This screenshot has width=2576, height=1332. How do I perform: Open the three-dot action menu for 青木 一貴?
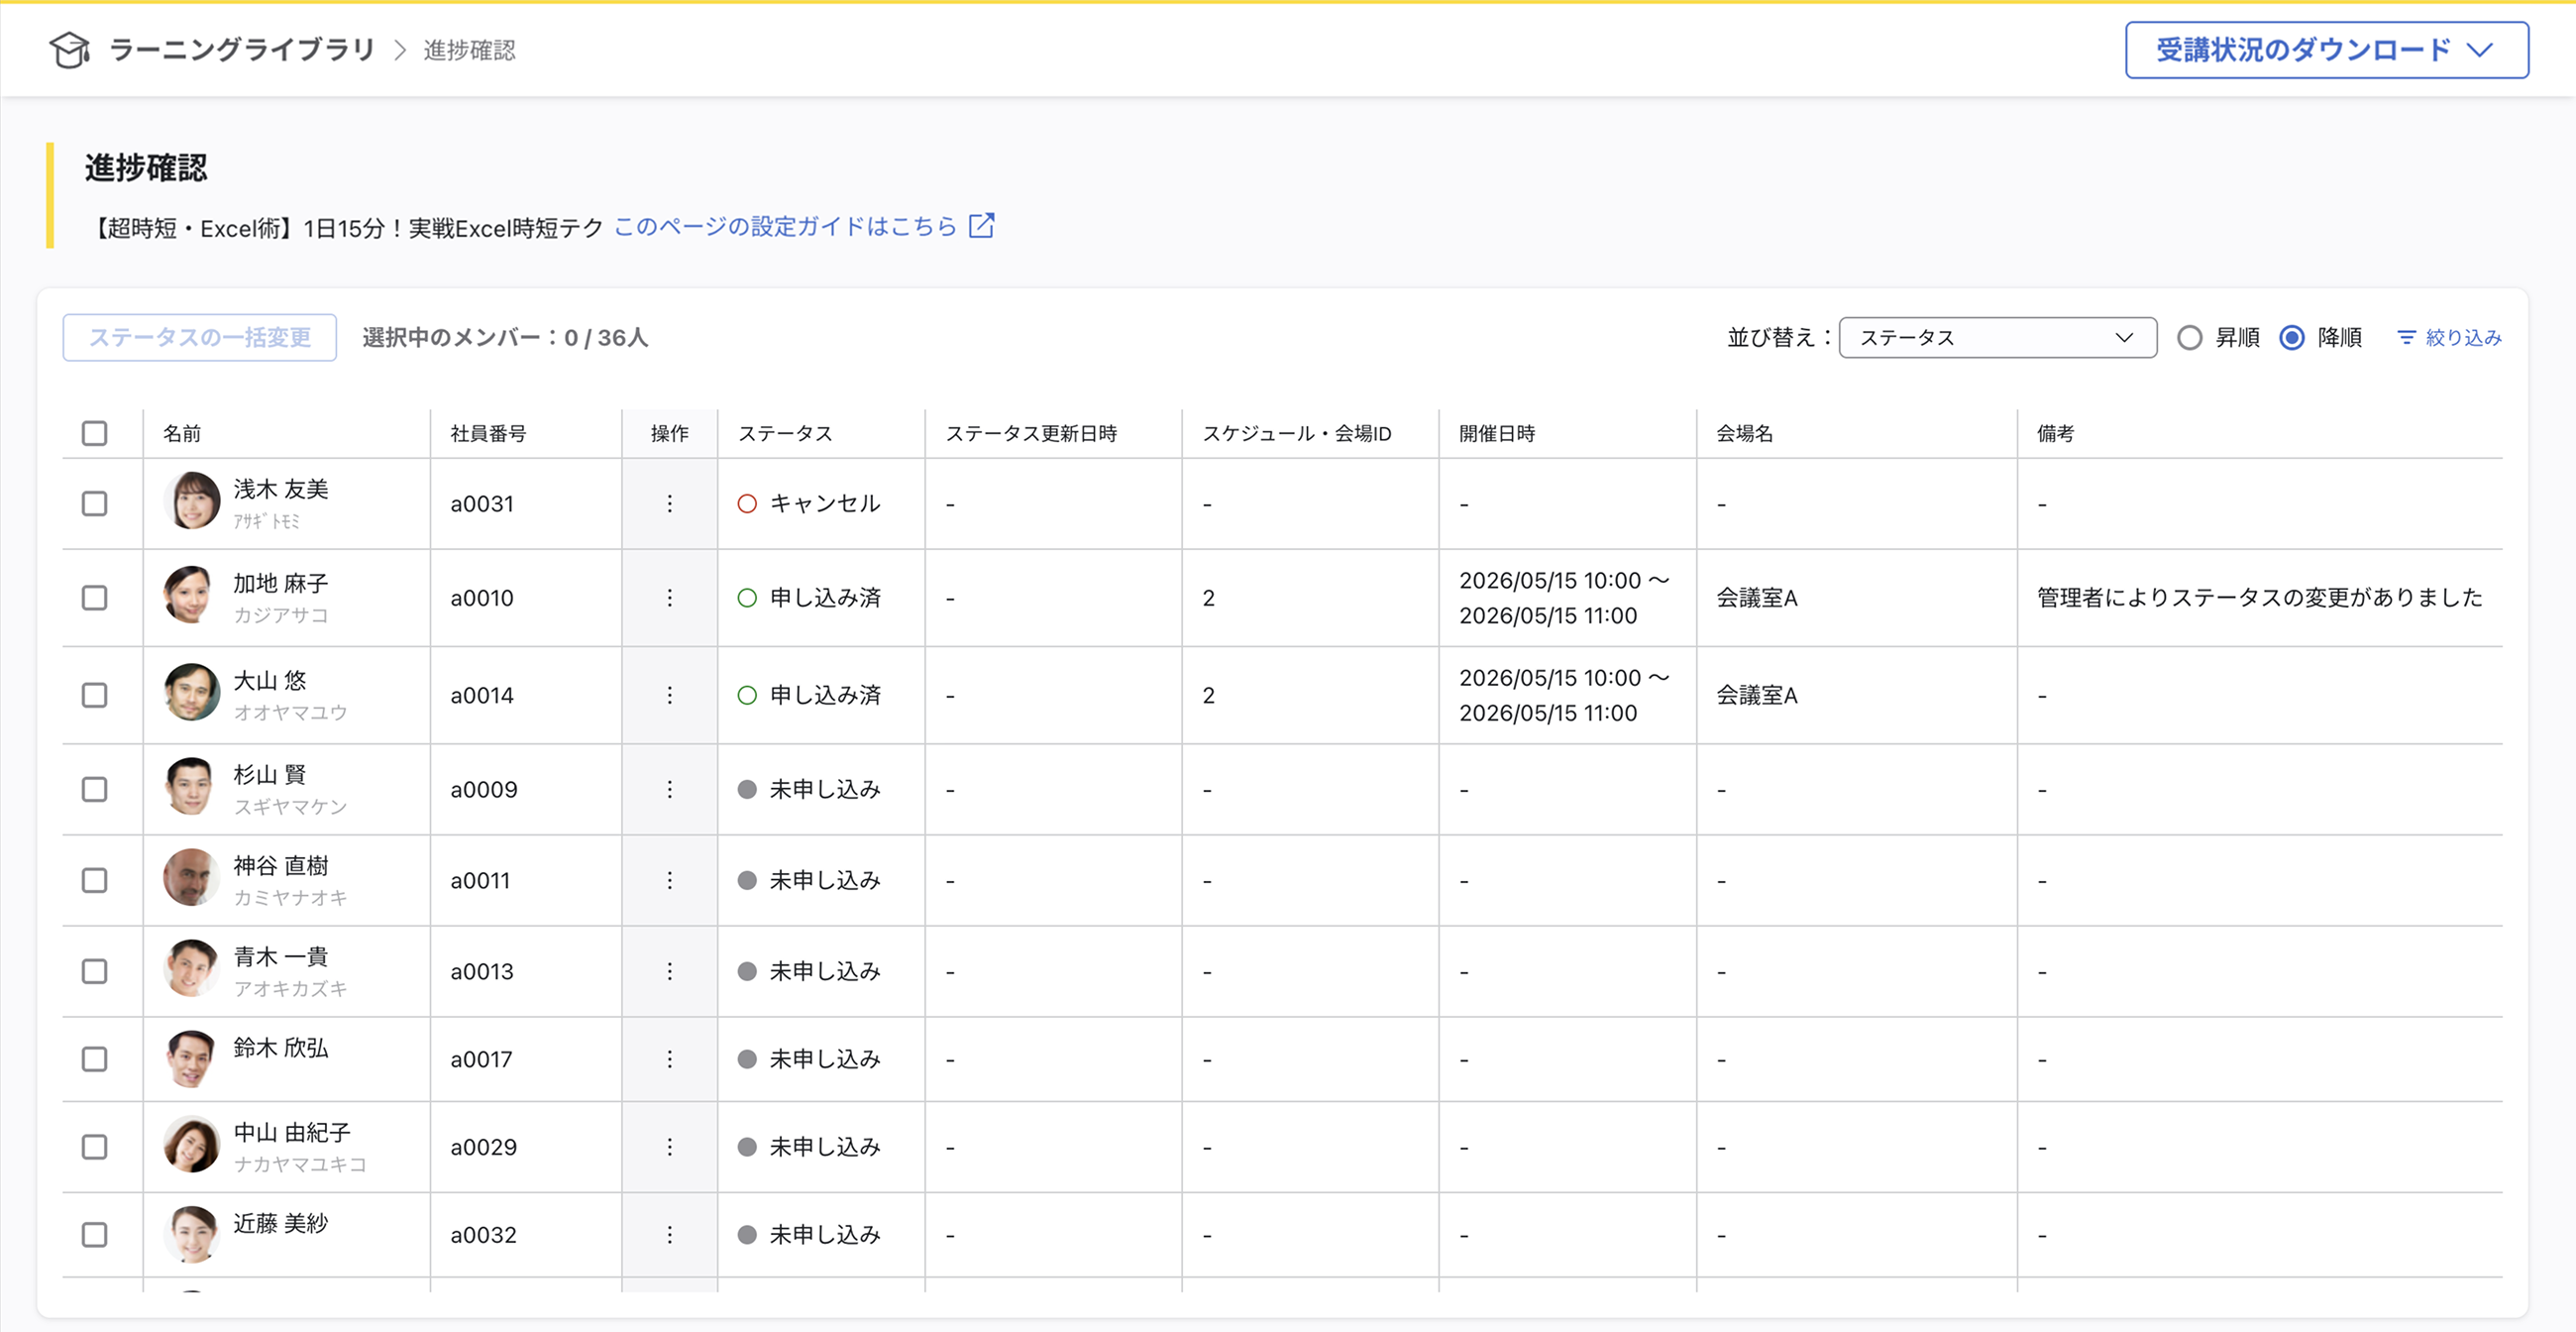coord(669,971)
